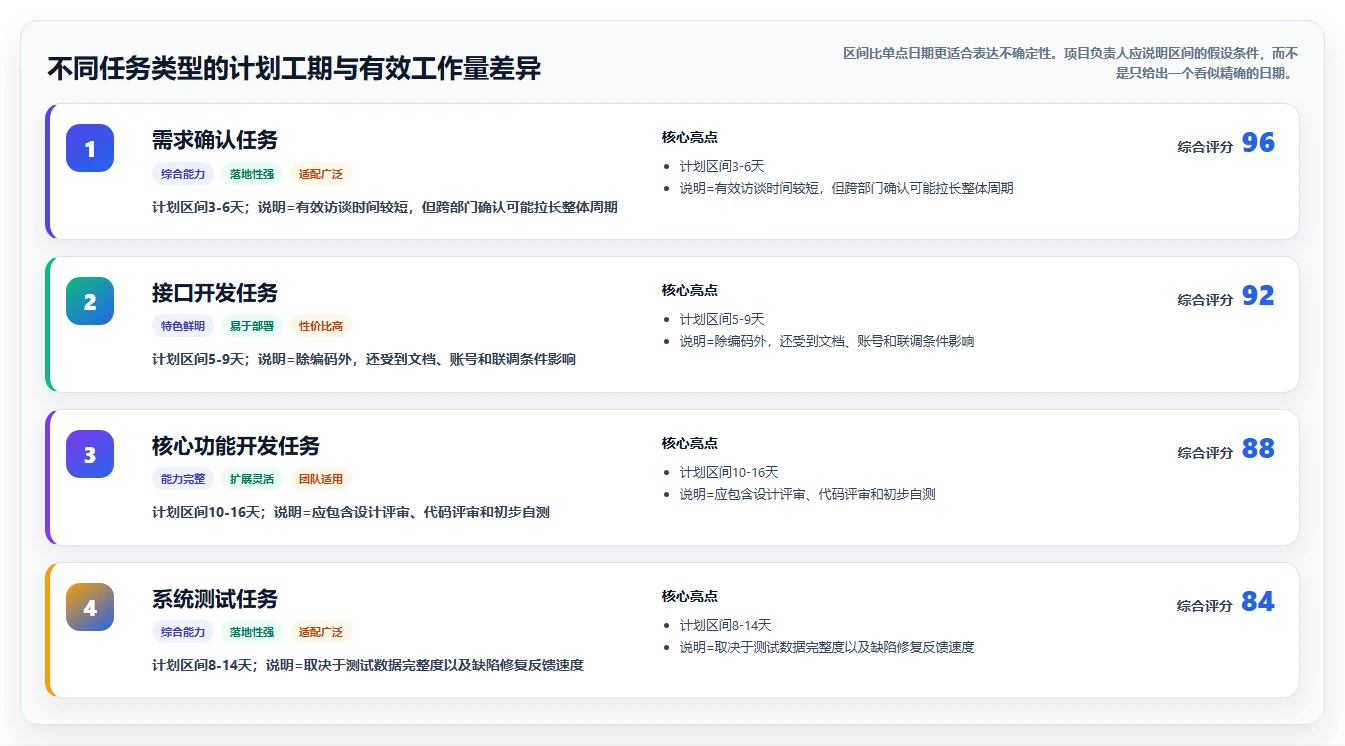
Task: Click 综合评分 label next to 92
Action: pos(1205,300)
